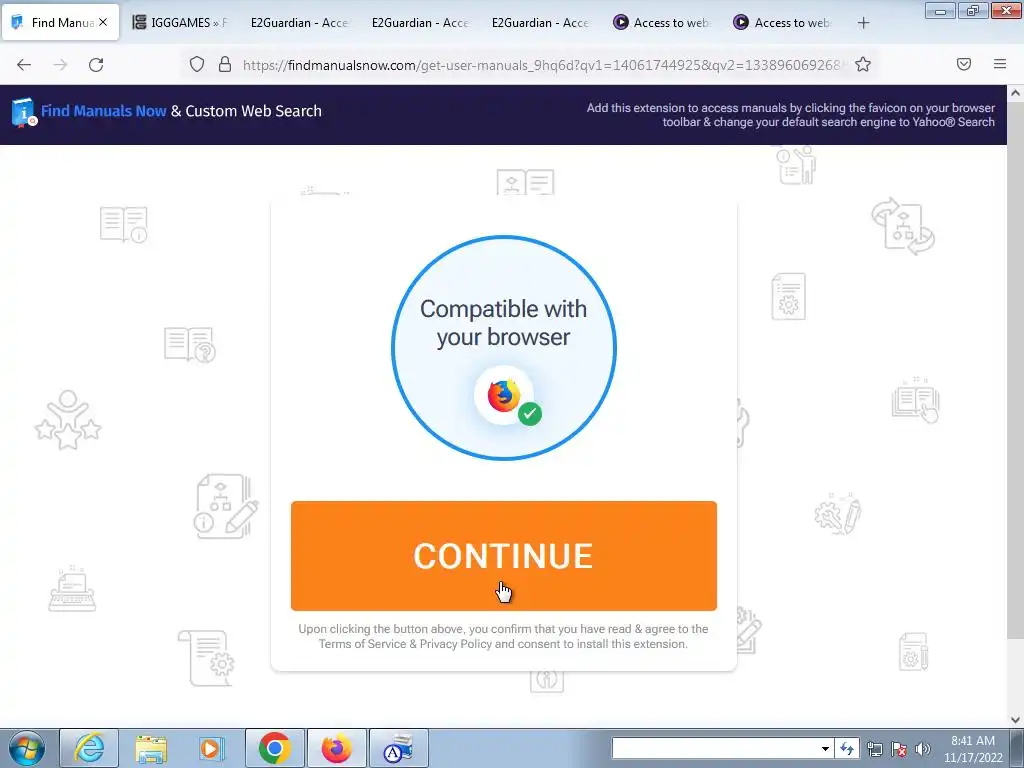The image size is (1024, 768).
Task: Bookmark this page with star icon
Action: point(863,64)
